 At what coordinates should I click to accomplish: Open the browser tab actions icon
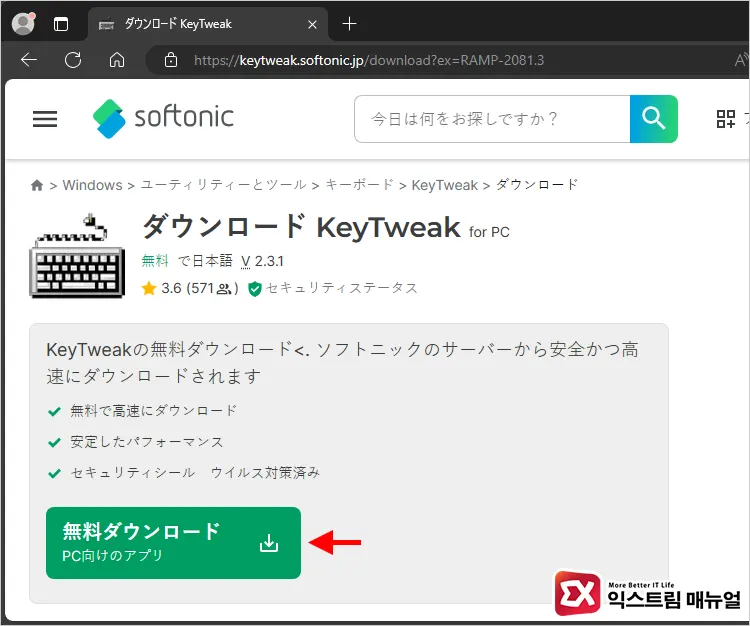pos(61,23)
